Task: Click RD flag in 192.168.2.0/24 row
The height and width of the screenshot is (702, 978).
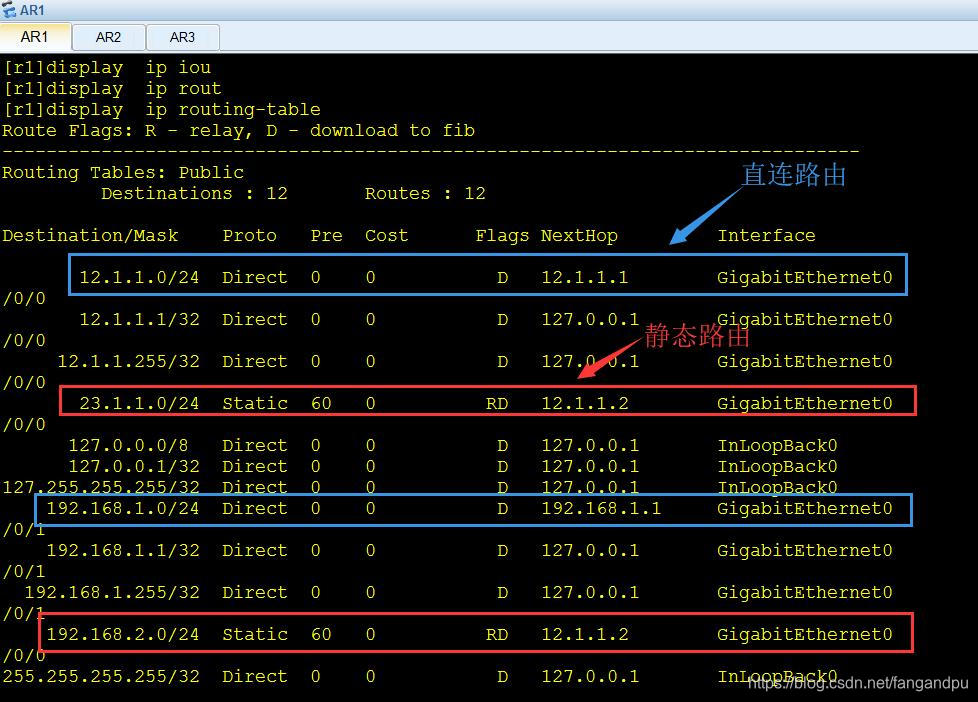Action: click(497, 634)
